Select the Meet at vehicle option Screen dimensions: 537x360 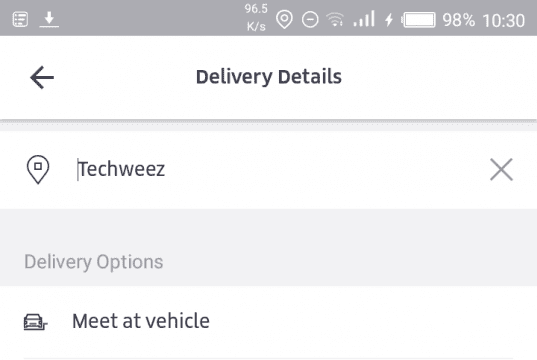[268, 321]
